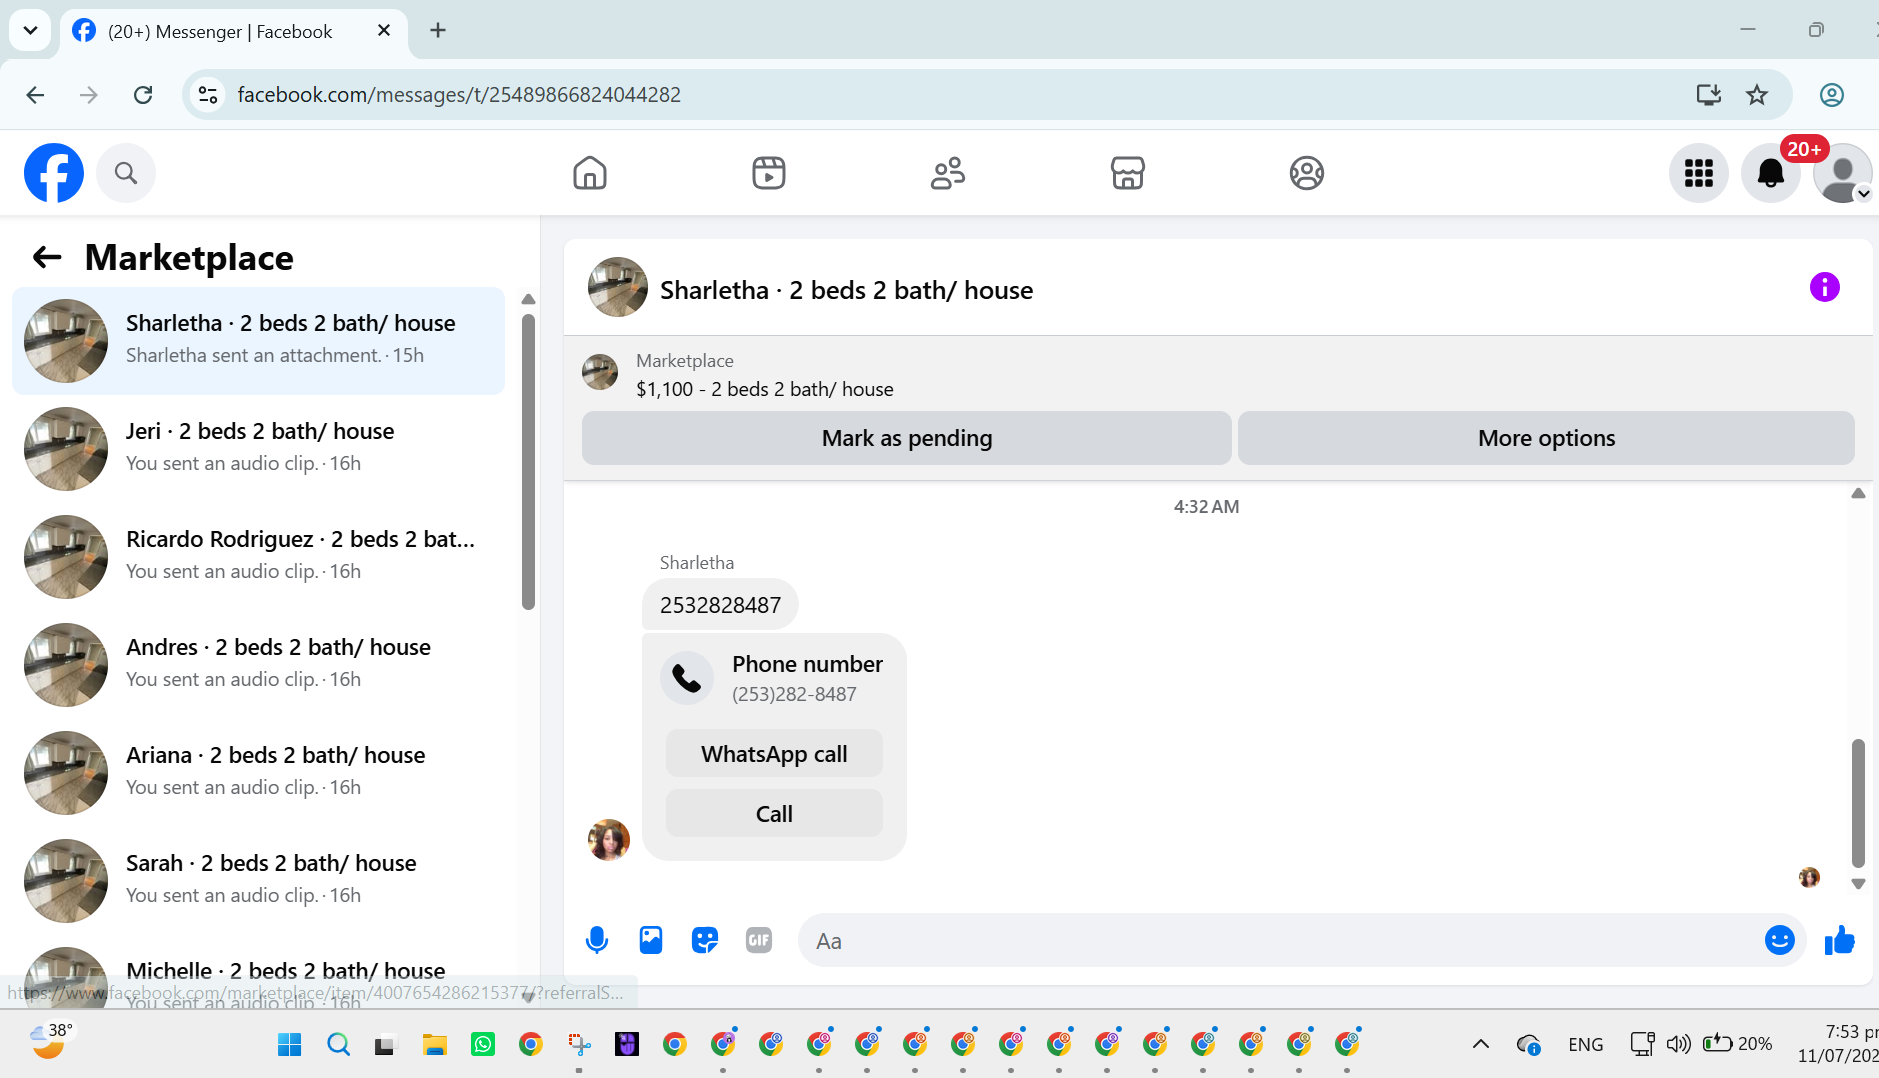
Task: Click Mark as pending button
Action: pos(907,438)
